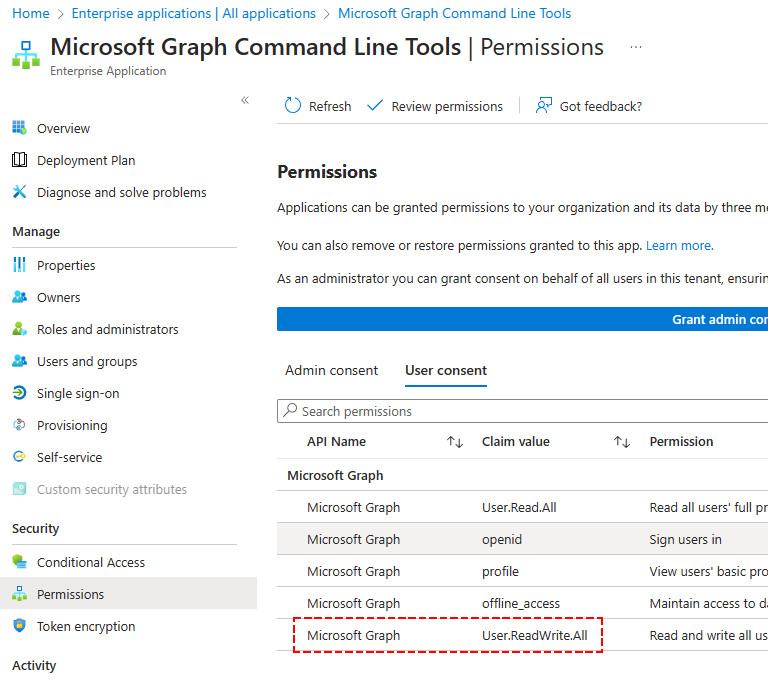Click the search magnifier icon

(290, 410)
